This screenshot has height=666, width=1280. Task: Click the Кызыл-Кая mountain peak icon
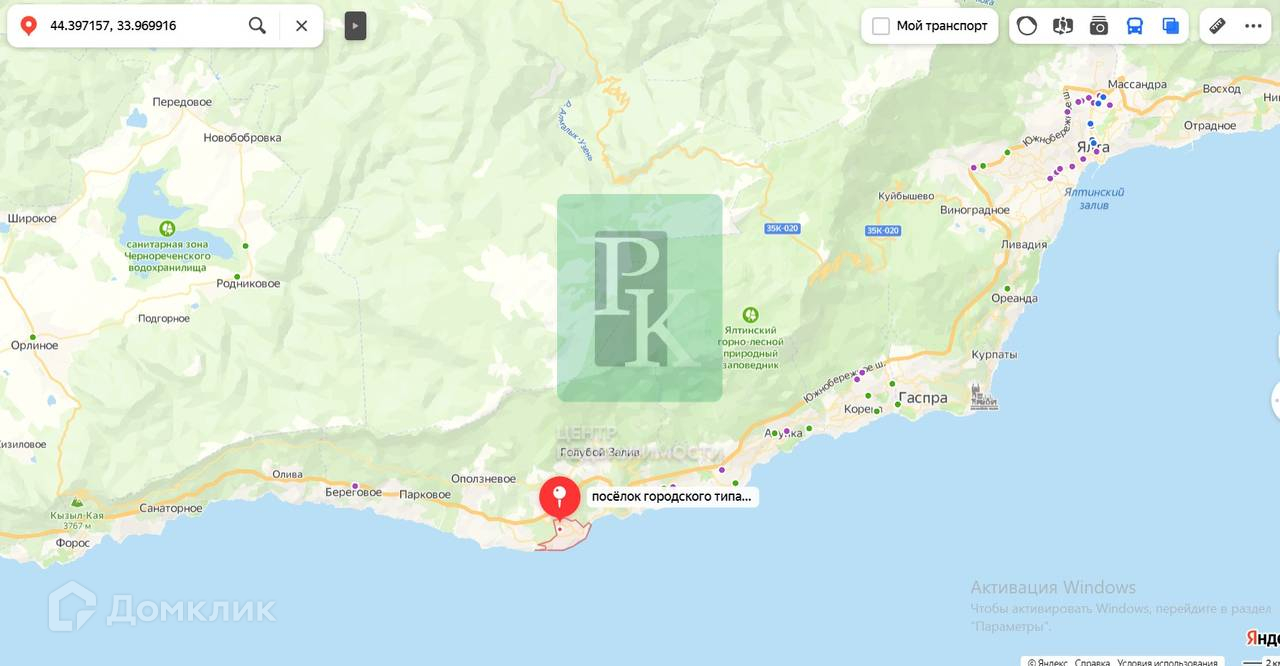[x=77, y=503]
